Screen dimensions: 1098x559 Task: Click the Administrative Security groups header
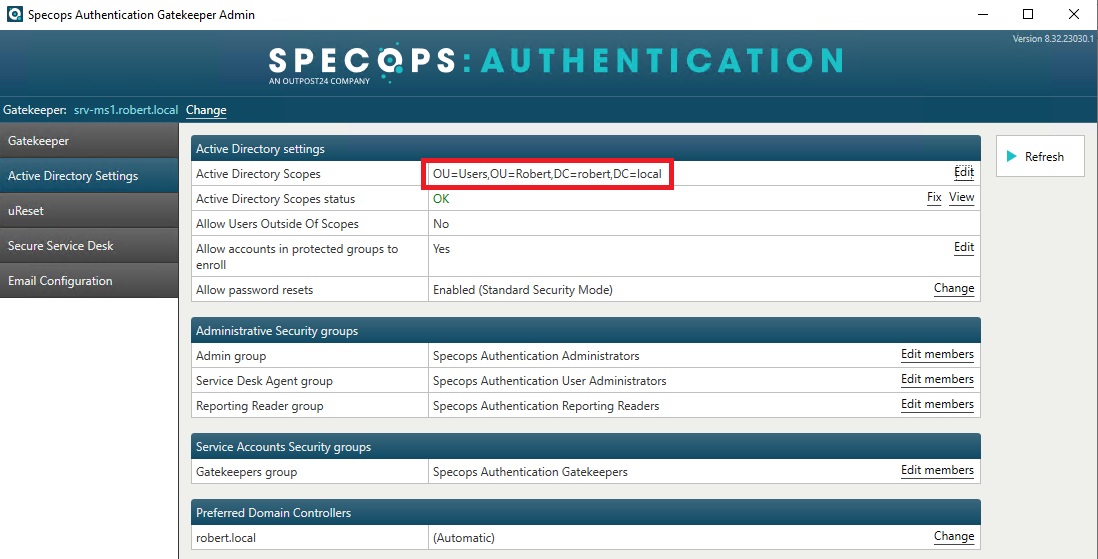(x=585, y=331)
